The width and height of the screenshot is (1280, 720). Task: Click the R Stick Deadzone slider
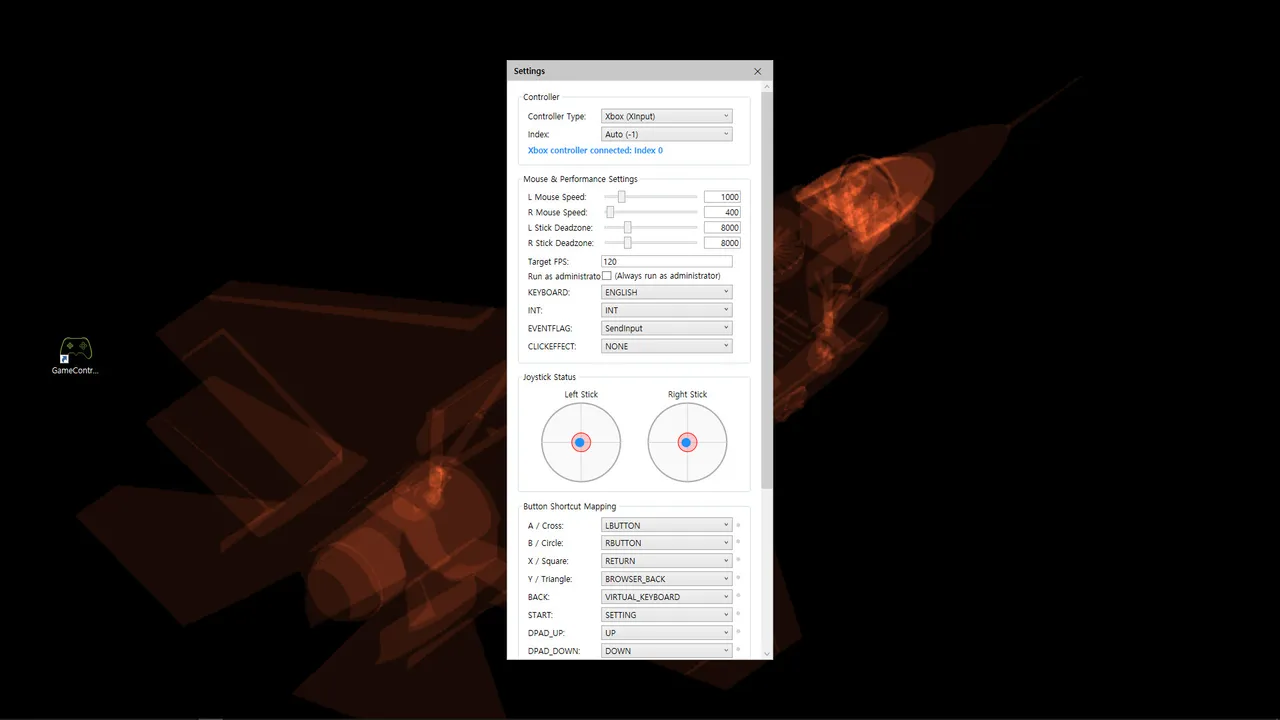point(651,243)
